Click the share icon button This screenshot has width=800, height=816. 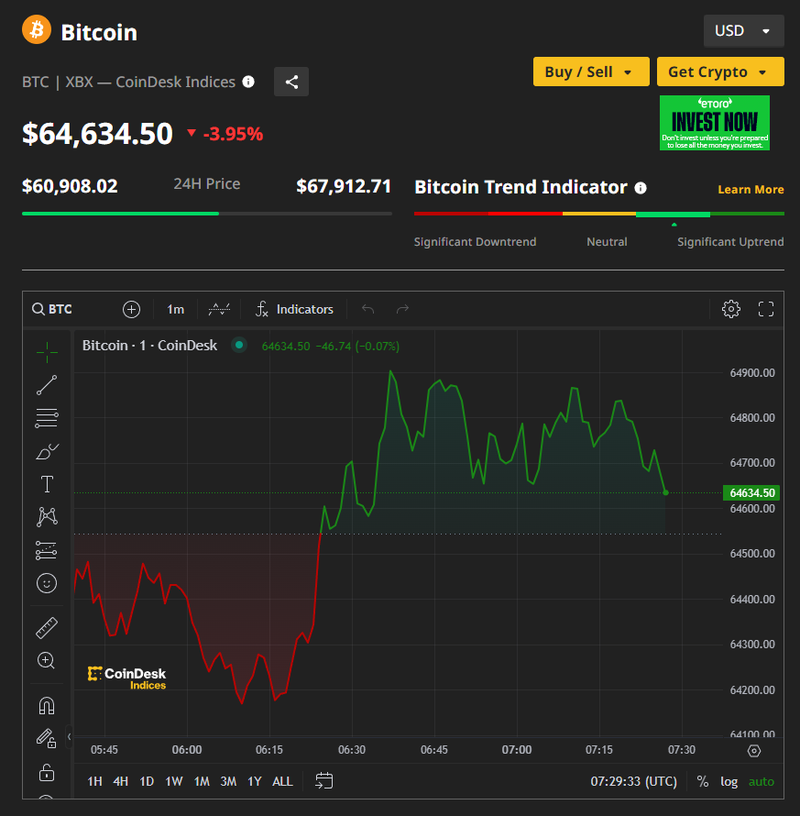click(x=292, y=82)
